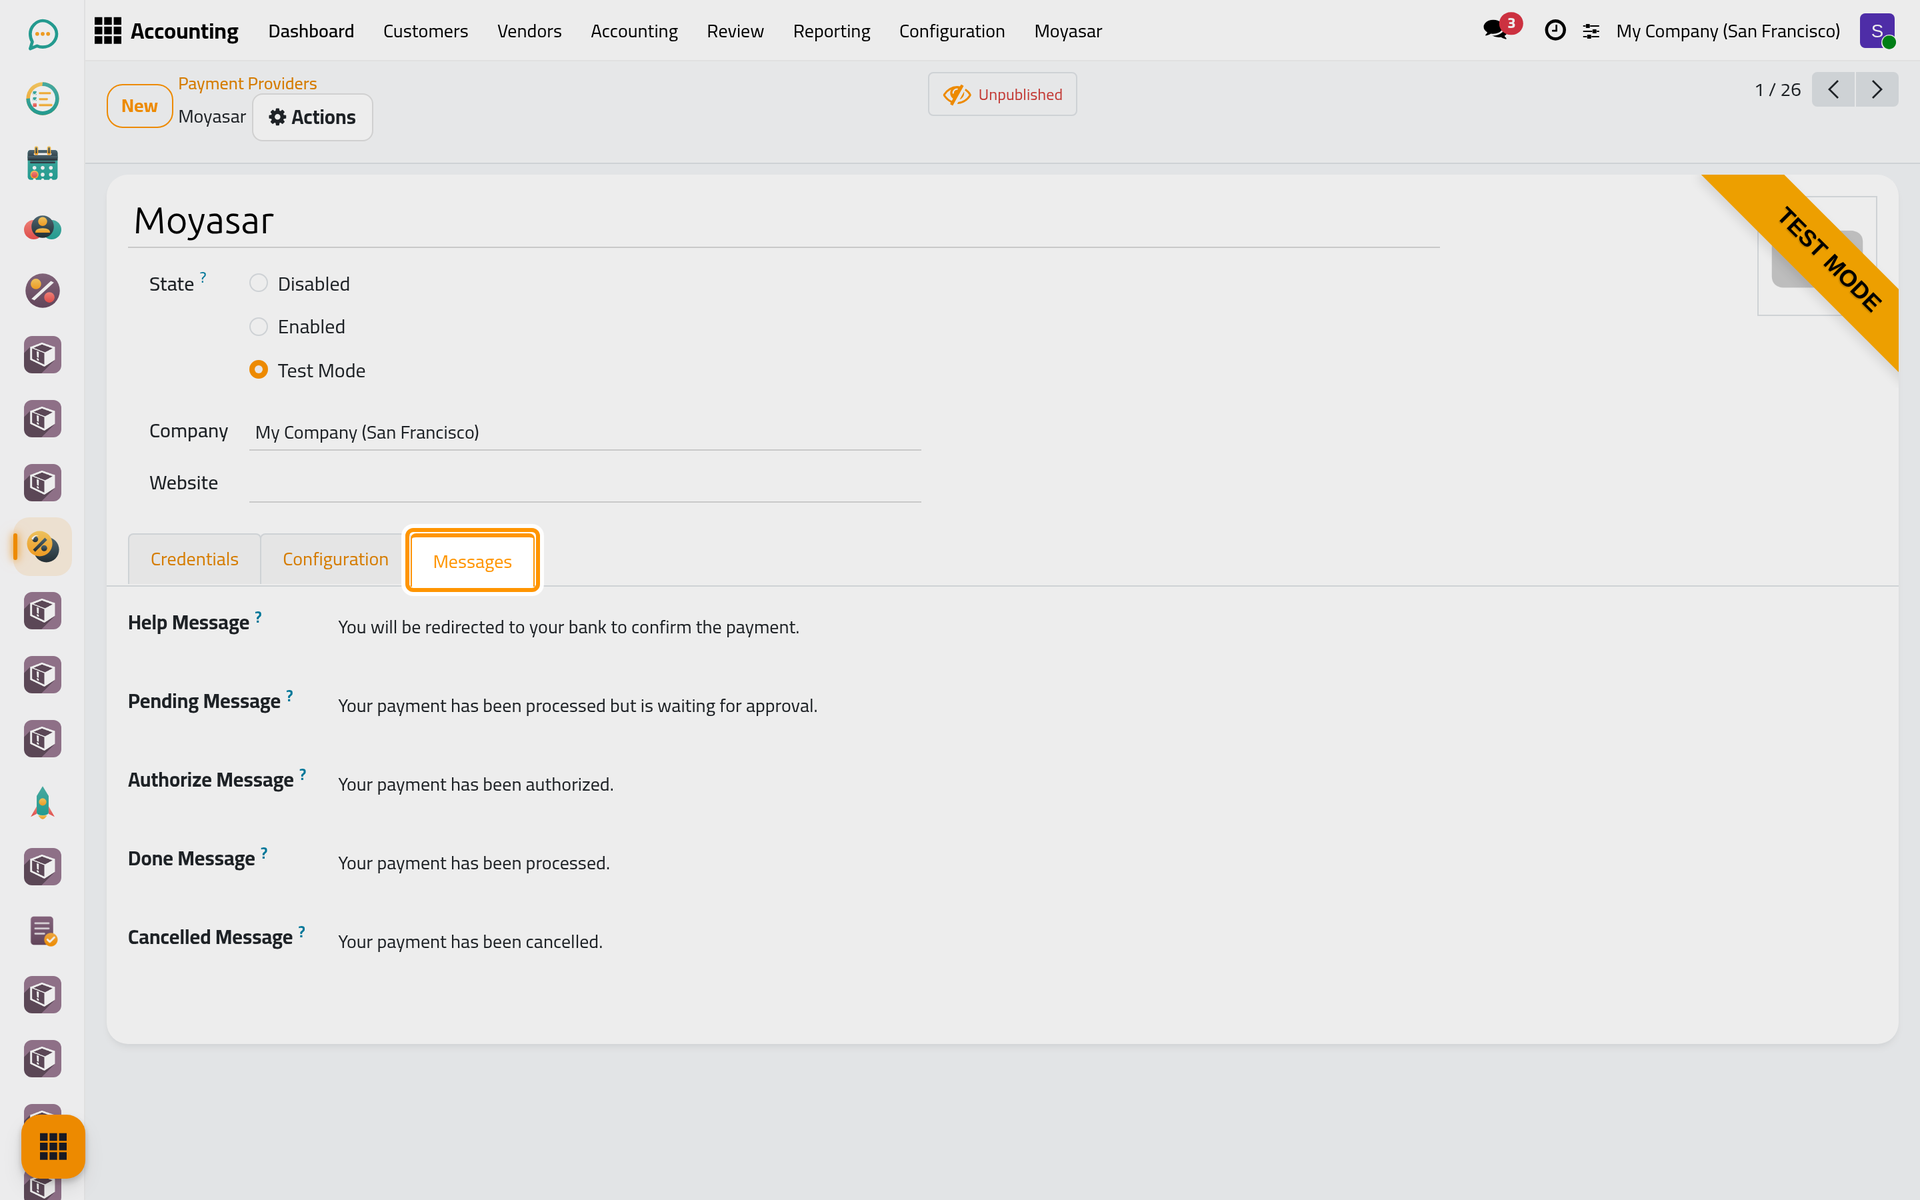Select the Disabled state radio button
Viewport: 1920px width, 1200px height.
coord(259,283)
